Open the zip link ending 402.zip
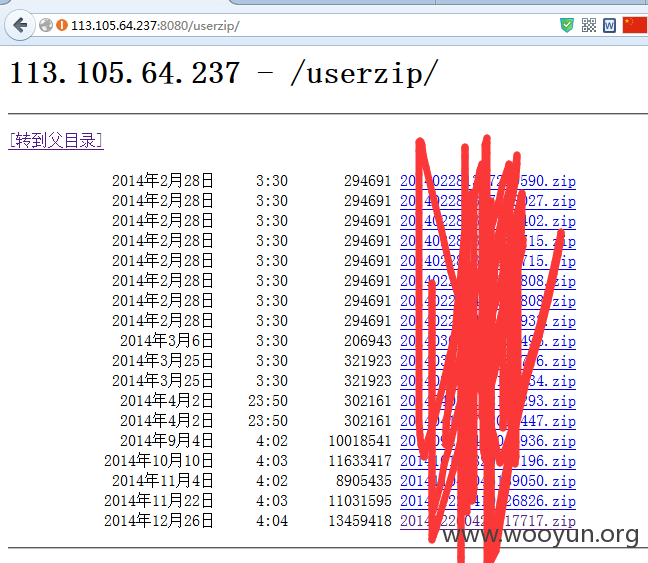This screenshot has height=563, width=648. point(488,221)
